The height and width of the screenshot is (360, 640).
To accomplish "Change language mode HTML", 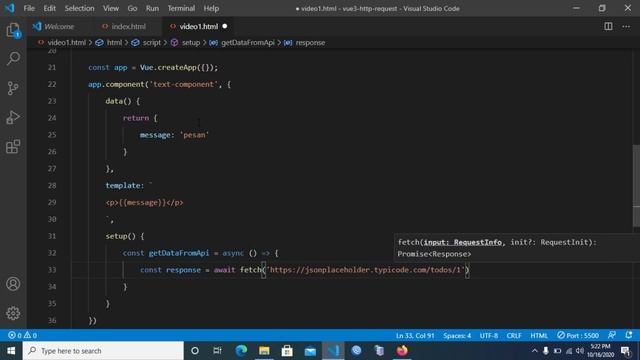I will pos(539,336).
